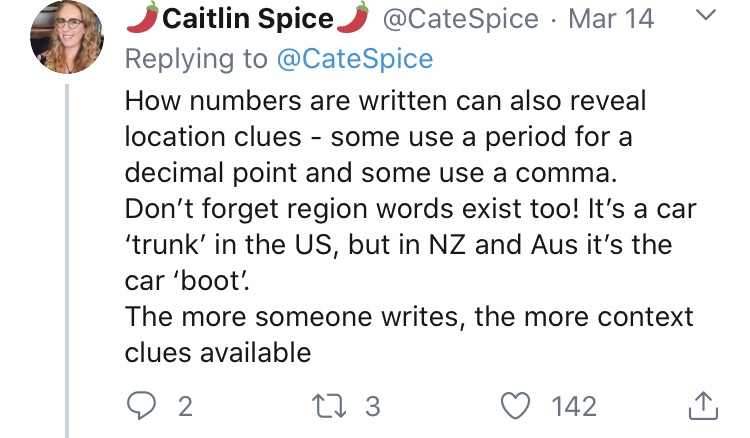This screenshot has width=750, height=438.
Task: Click the word 'trunk' in the tweet
Action: pyautogui.click(x=165, y=245)
